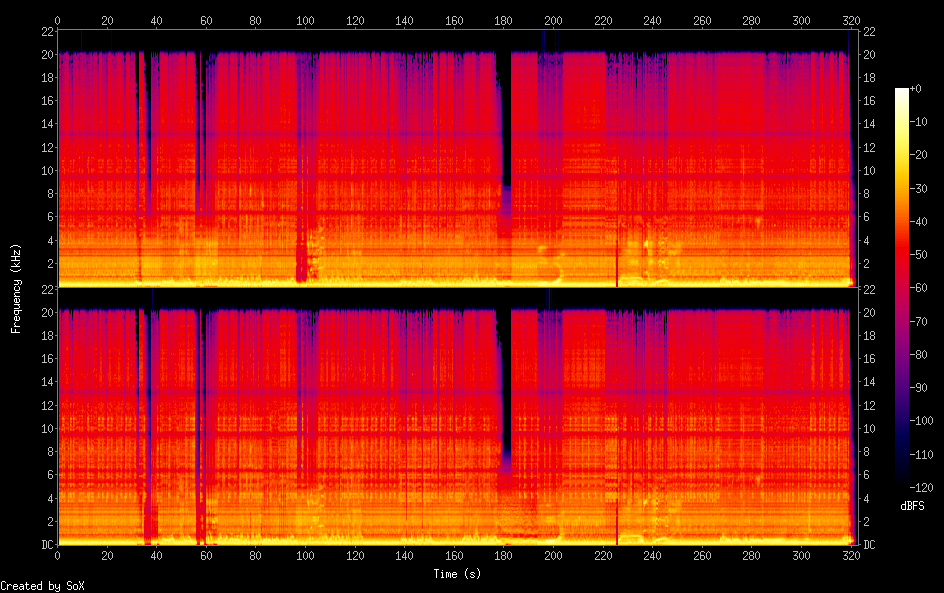Click the upper channel spectrogram plot
The width and height of the screenshot is (944, 593).
coord(457,158)
